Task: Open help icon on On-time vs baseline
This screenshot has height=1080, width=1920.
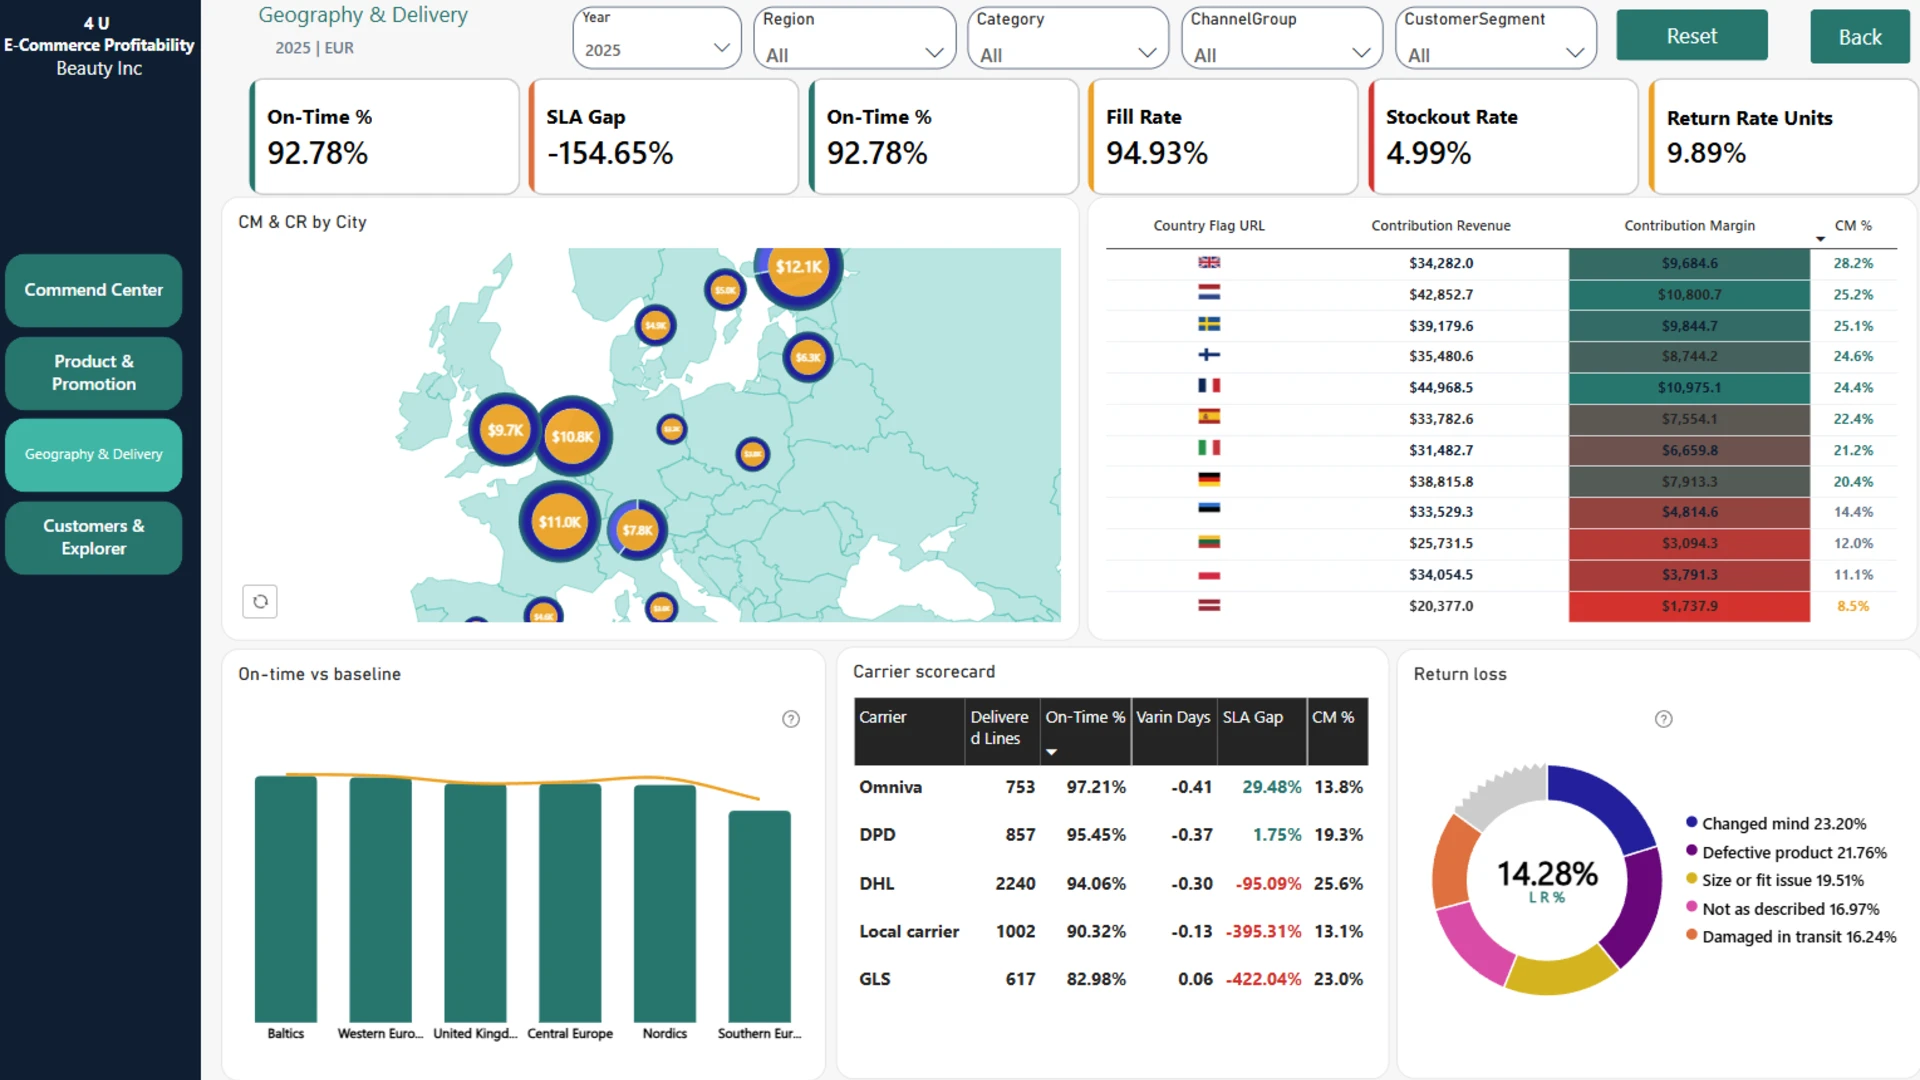Action: [791, 719]
